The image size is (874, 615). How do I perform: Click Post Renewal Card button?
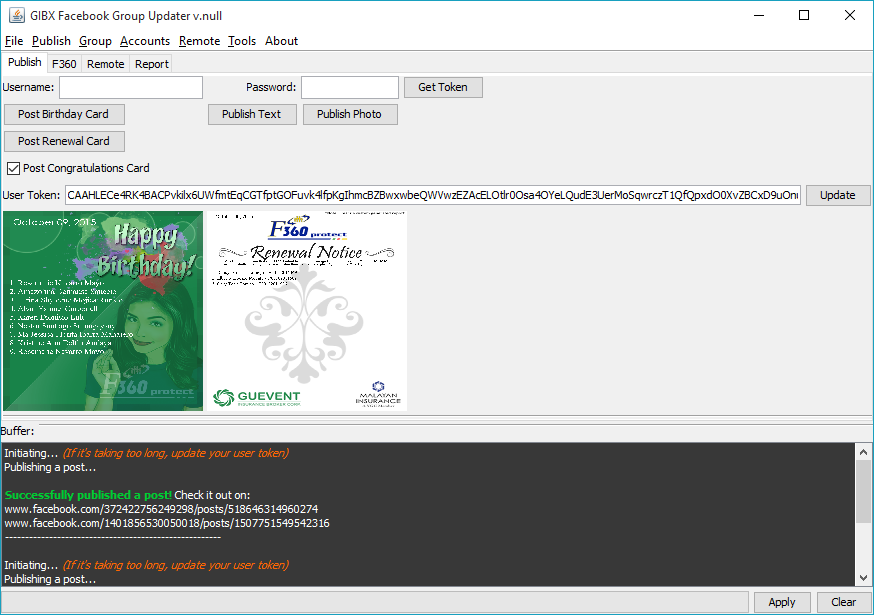pyautogui.click(x=64, y=141)
